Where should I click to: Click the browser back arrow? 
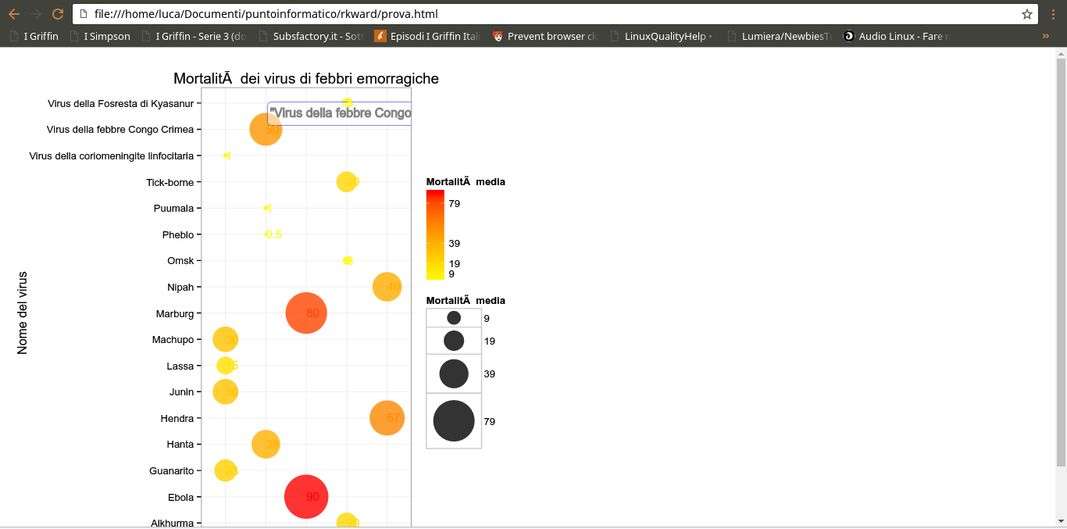[14, 14]
